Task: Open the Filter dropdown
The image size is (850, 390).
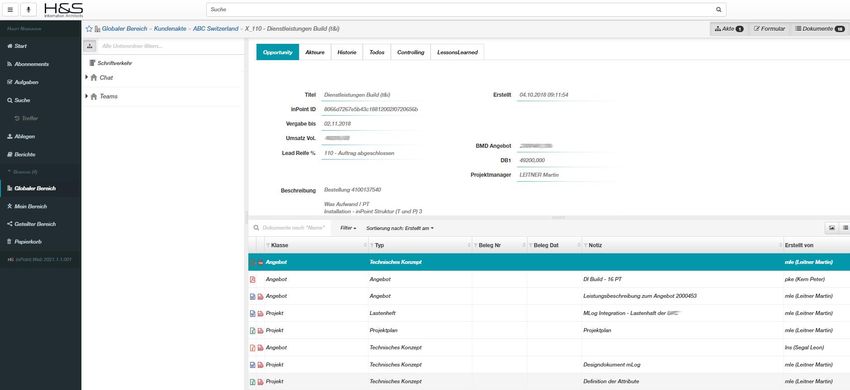Action: coord(348,228)
